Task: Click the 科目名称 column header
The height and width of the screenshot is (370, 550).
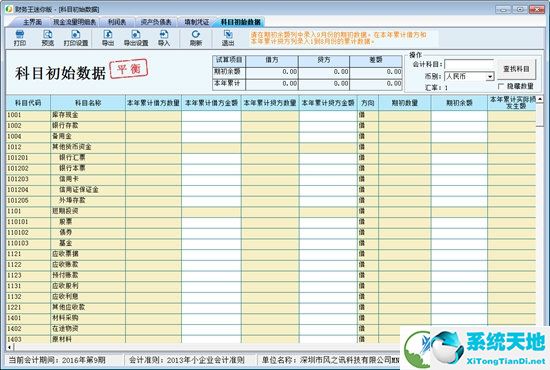Action: [x=88, y=103]
